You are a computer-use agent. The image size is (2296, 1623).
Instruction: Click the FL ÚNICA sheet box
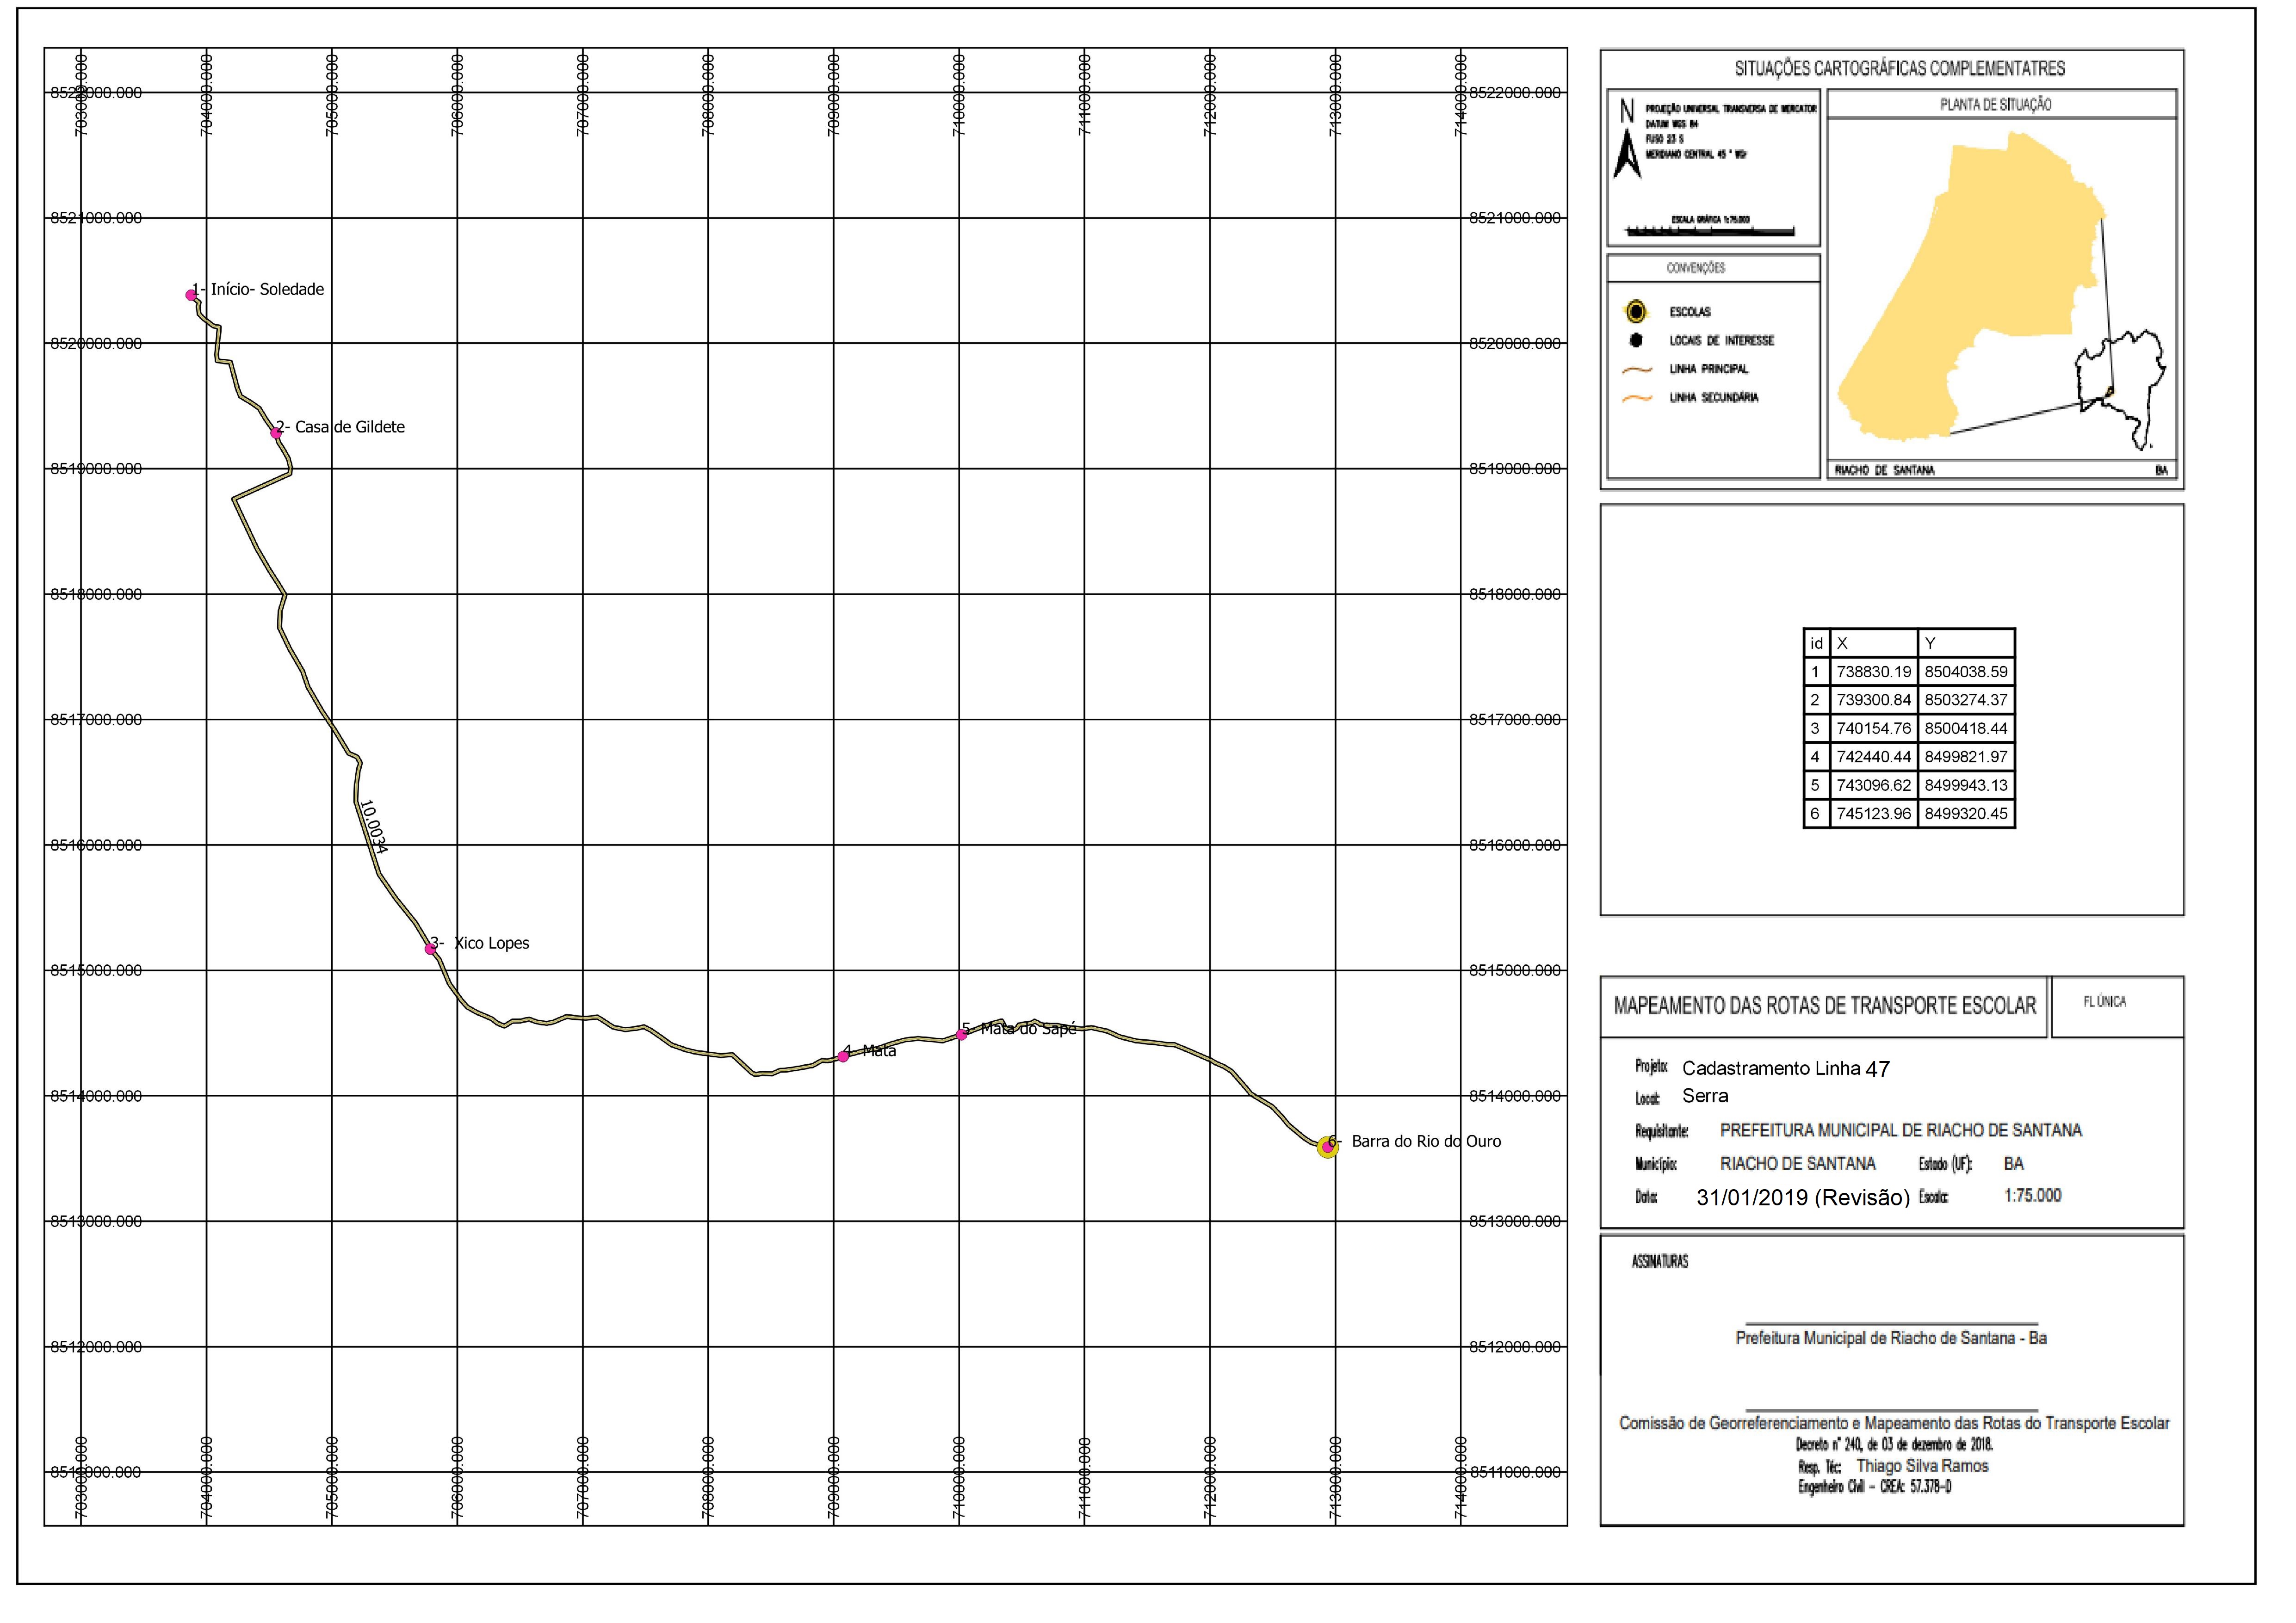(x=2117, y=1006)
